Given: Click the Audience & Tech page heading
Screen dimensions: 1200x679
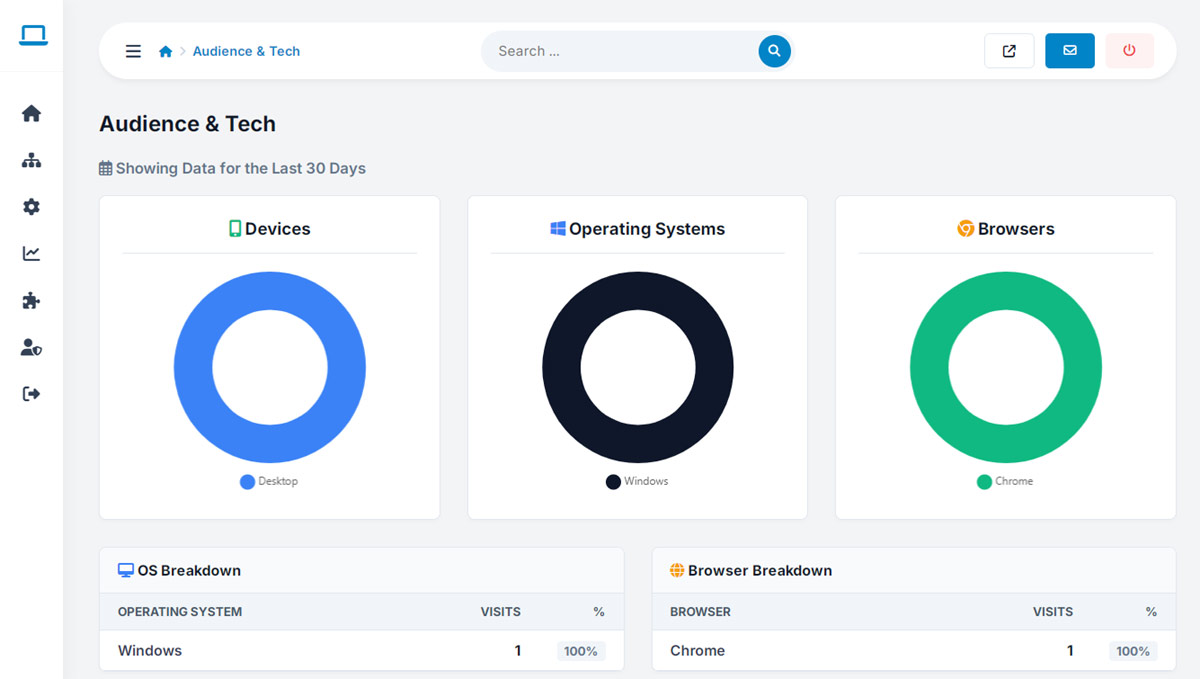Looking at the screenshot, I should (187, 124).
